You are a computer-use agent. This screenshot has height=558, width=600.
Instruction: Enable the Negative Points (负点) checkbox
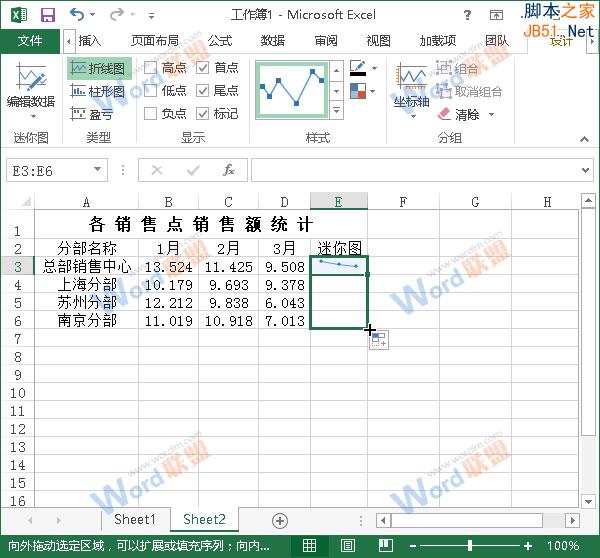[x=151, y=113]
